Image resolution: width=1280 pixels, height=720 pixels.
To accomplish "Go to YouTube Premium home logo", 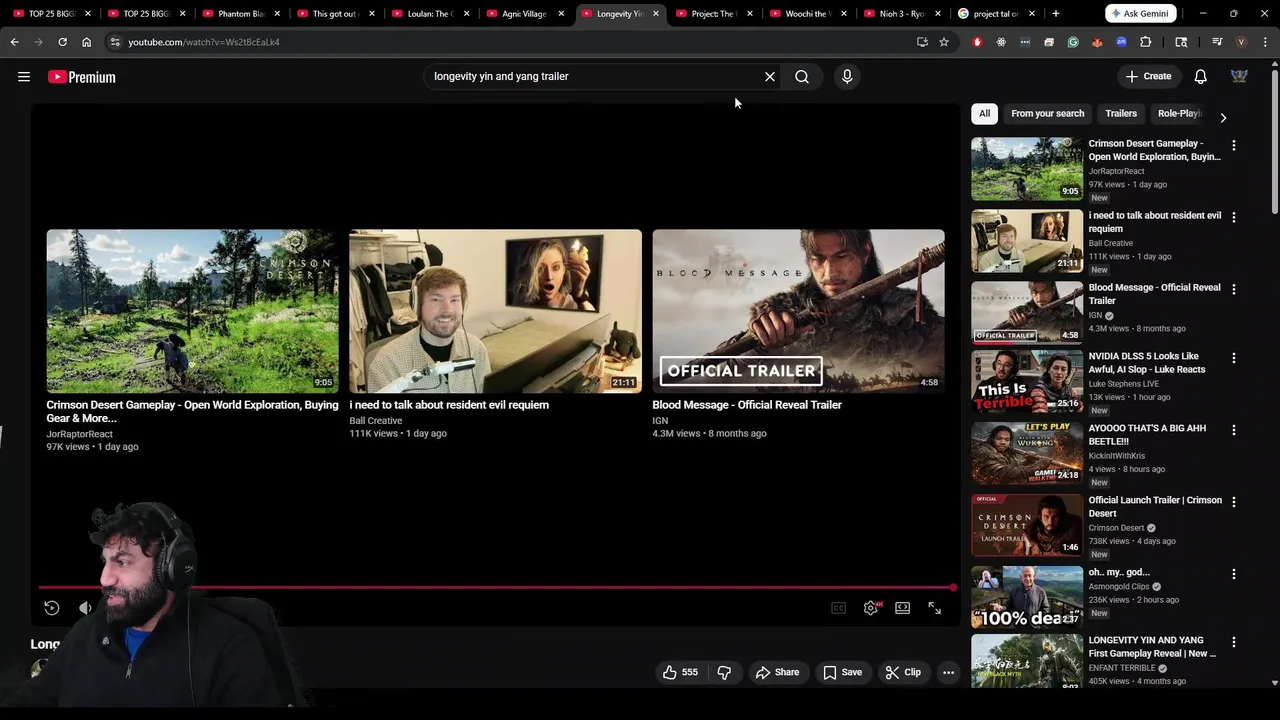I will [x=82, y=77].
